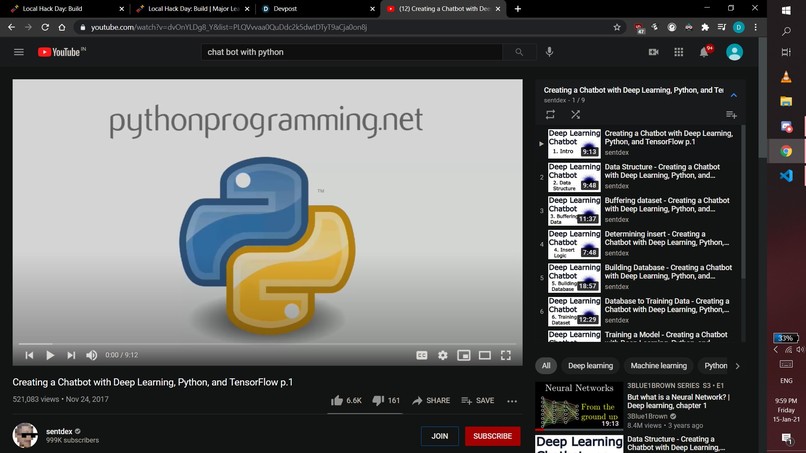Collapse the playlist panel chevron
Viewport: 806px width, 453px height.
pos(734,95)
